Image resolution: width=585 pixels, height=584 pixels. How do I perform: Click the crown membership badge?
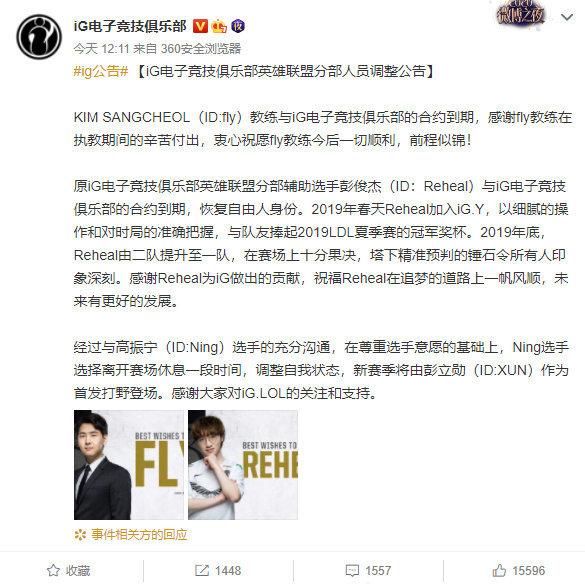(219, 26)
